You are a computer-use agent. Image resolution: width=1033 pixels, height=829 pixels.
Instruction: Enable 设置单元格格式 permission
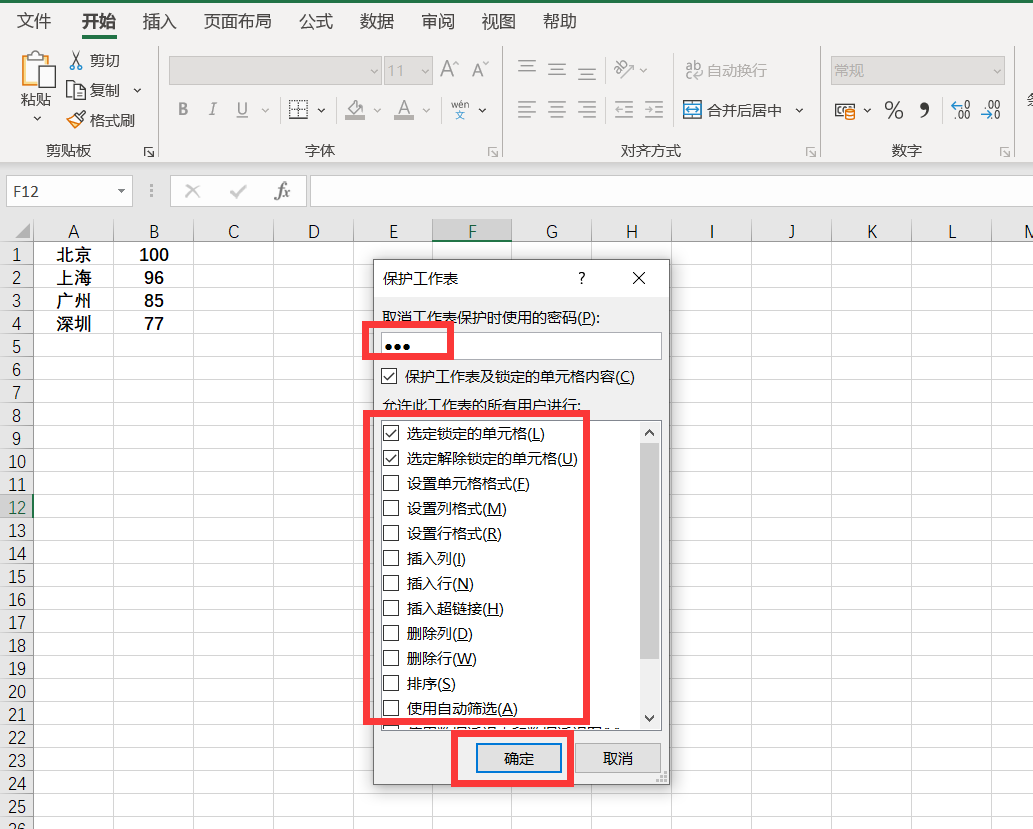coord(391,484)
